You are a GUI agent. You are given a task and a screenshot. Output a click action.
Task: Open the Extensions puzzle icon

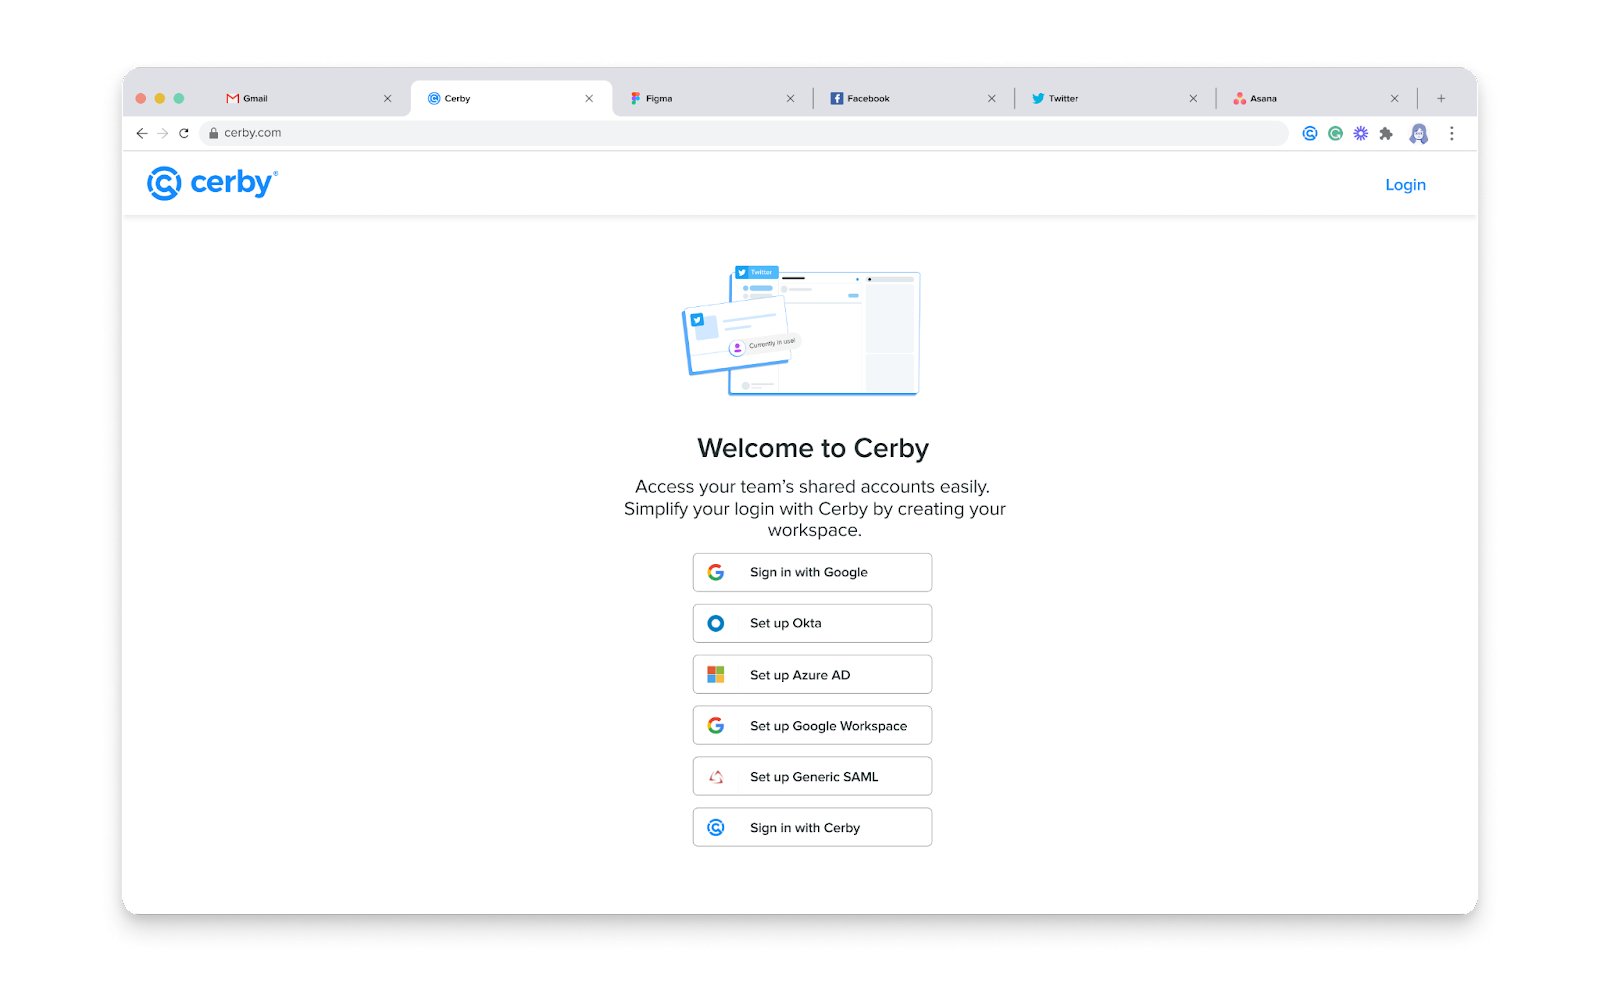click(1386, 133)
